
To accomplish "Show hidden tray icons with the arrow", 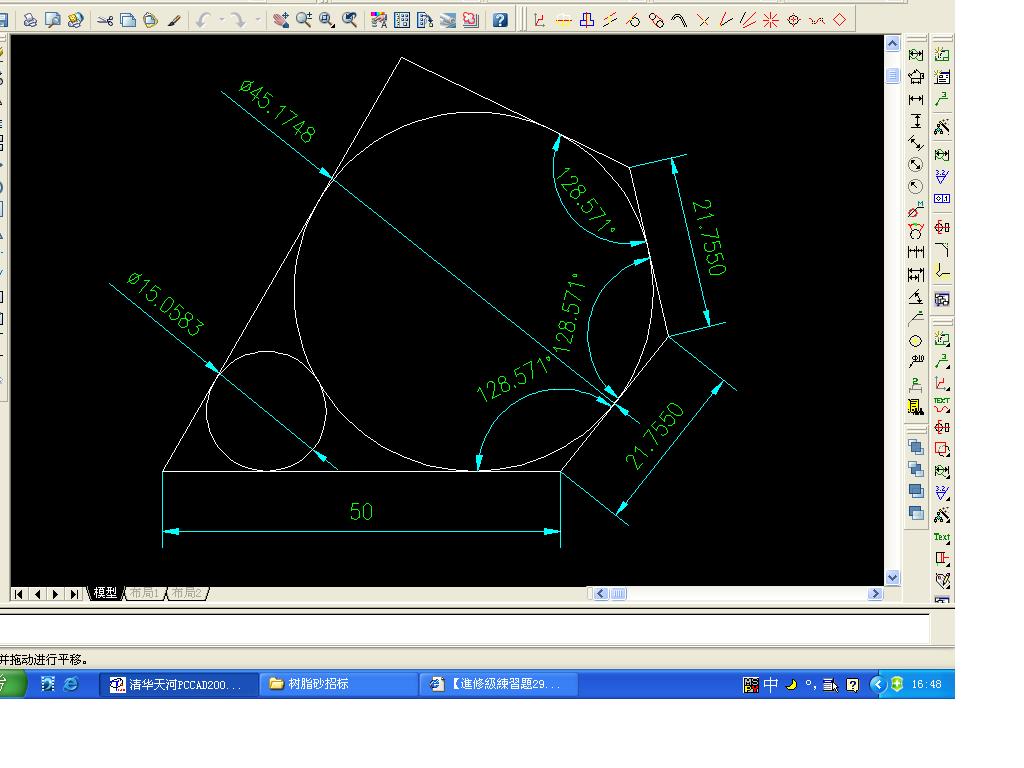I will point(878,684).
